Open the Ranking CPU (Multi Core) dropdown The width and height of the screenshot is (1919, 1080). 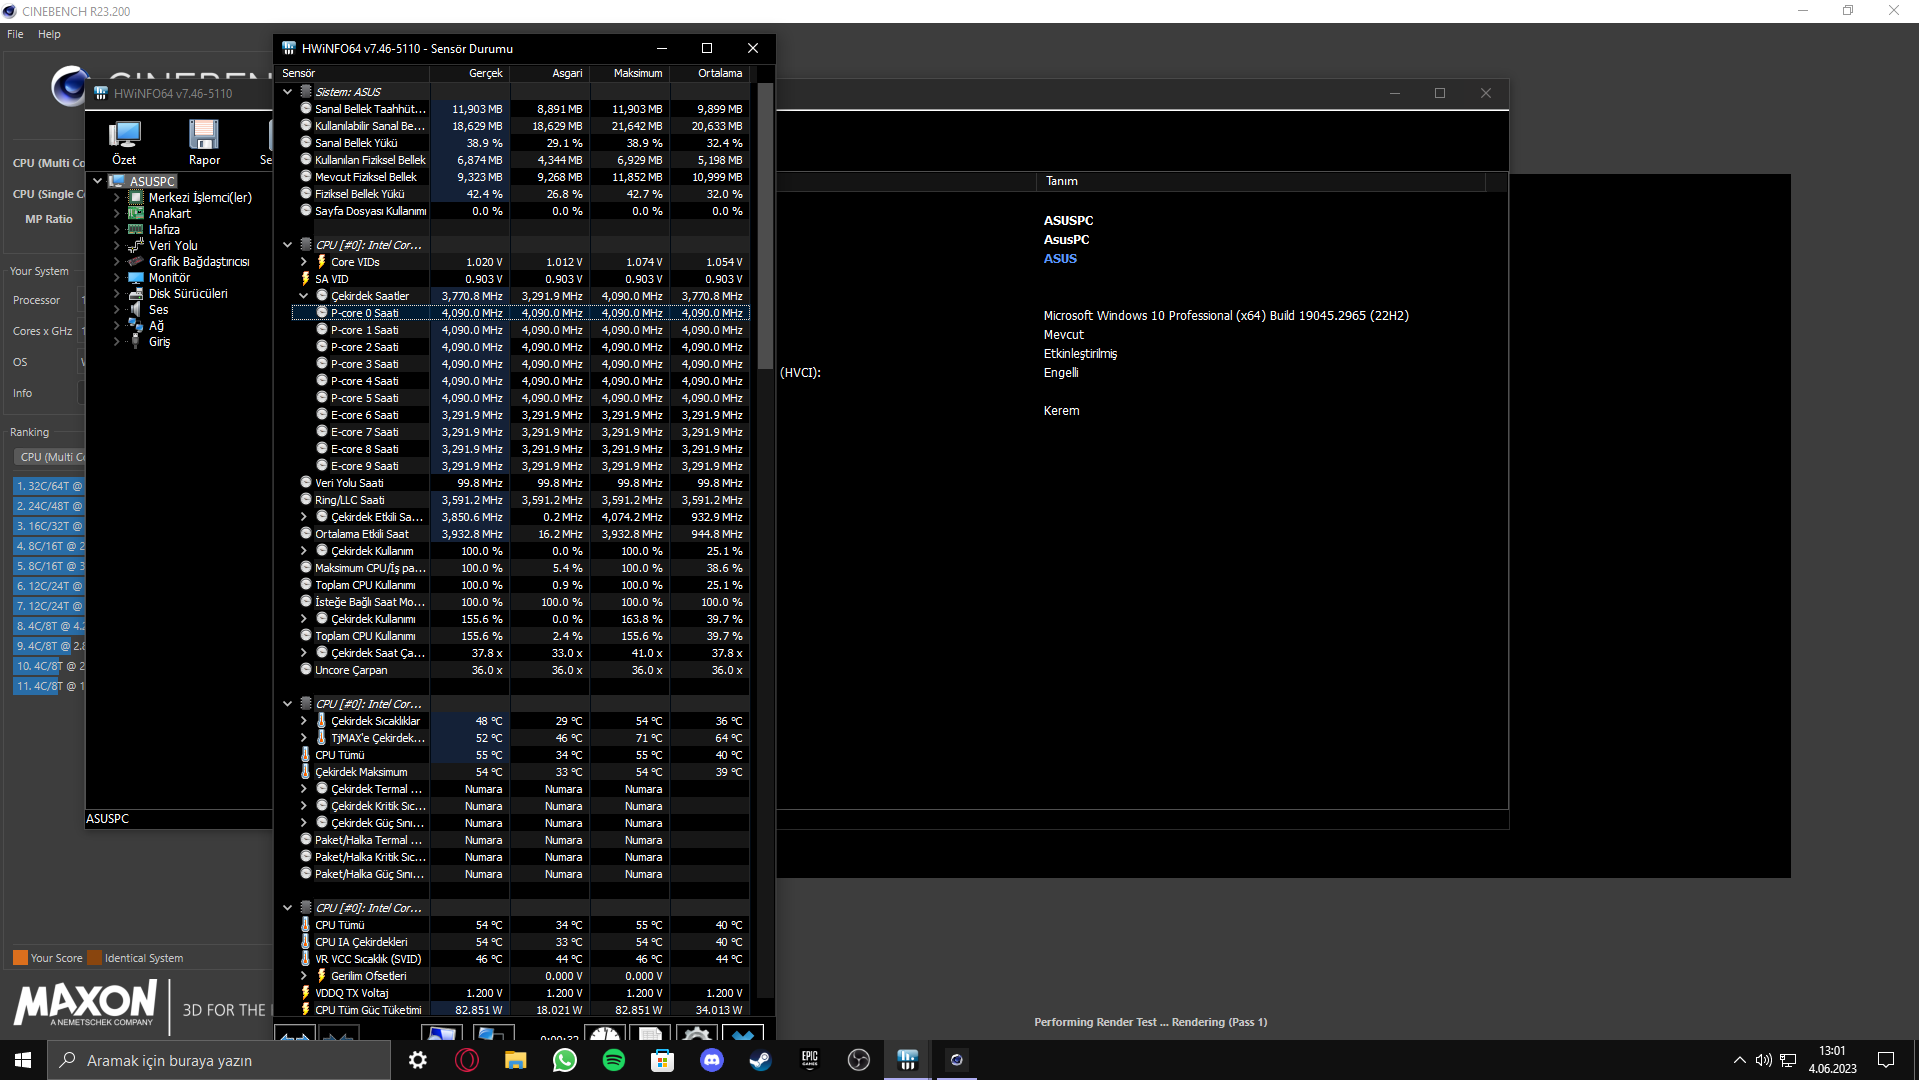[x=49, y=457]
